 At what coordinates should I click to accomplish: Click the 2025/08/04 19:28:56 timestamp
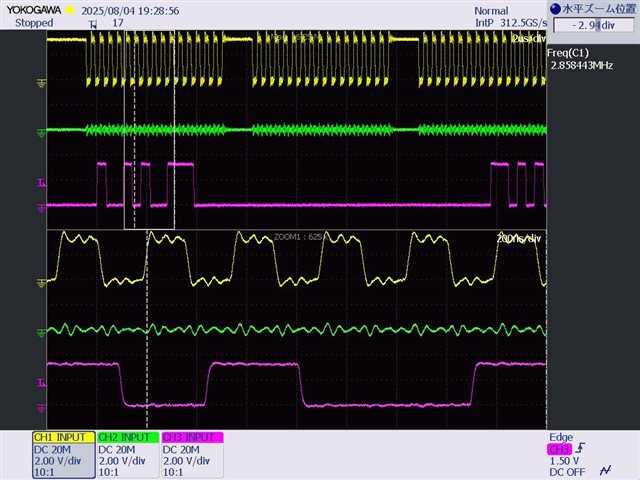[x=130, y=11]
